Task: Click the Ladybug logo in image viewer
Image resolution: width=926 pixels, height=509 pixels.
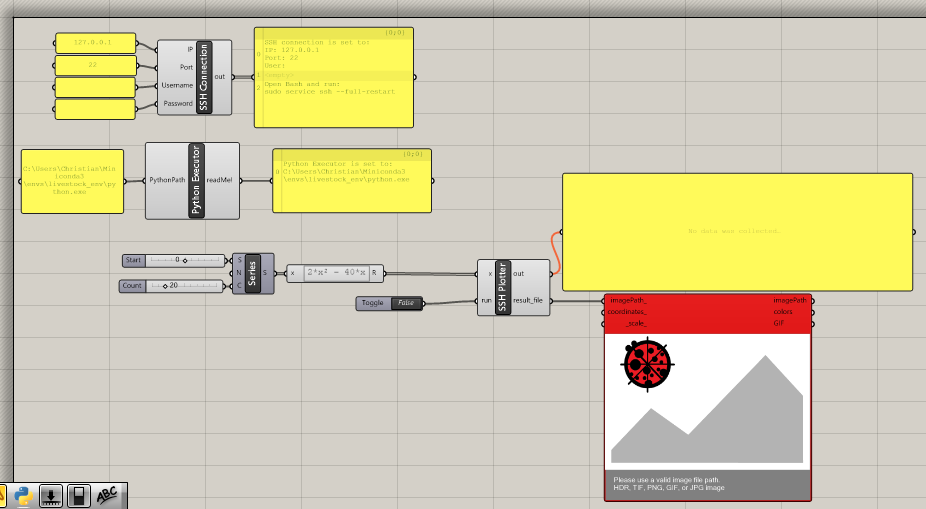Action: pyautogui.click(x=647, y=364)
